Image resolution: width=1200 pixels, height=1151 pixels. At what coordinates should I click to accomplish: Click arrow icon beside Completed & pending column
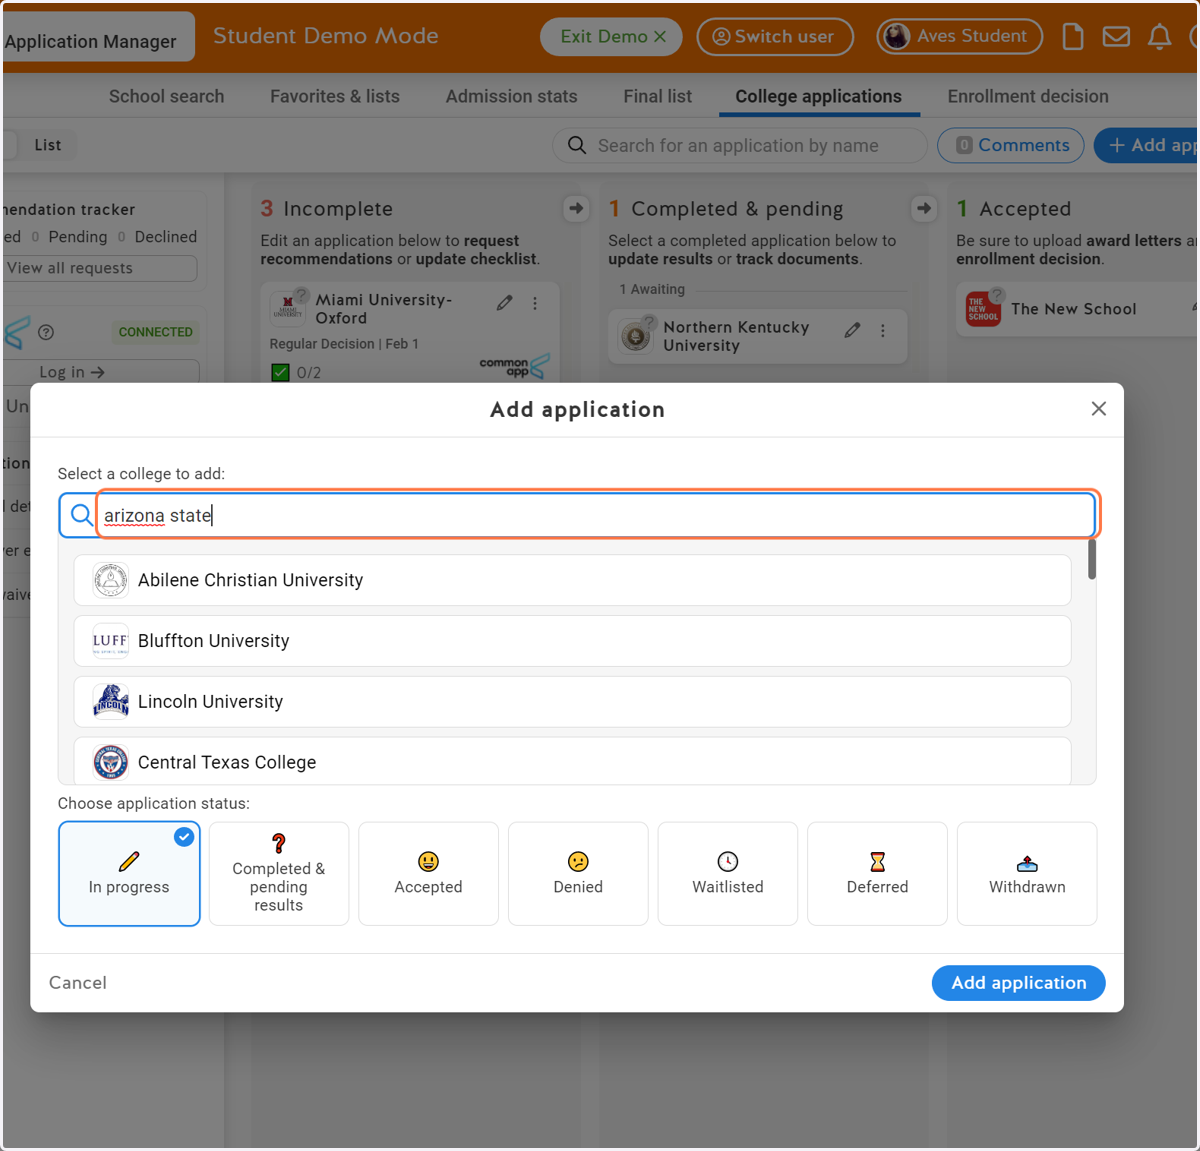[924, 208]
